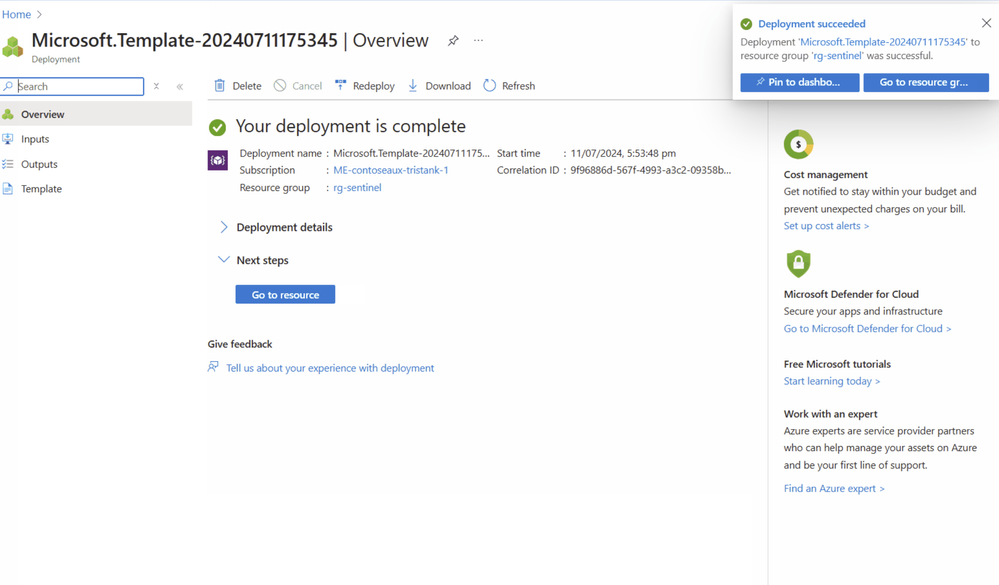The height and width of the screenshot is (585, 999).
Task: Click 'rg-sentinel' link in the notification
Action: 837,55
